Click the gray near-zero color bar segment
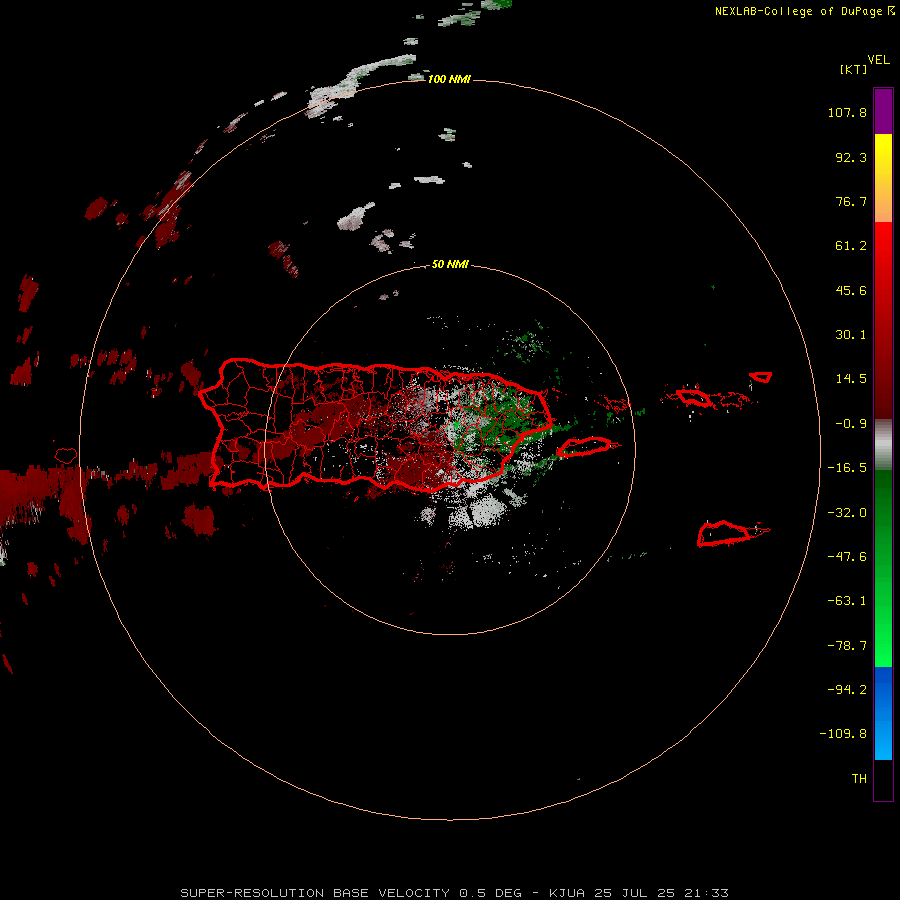The image size is (900, 900). (x=883, y=445)
